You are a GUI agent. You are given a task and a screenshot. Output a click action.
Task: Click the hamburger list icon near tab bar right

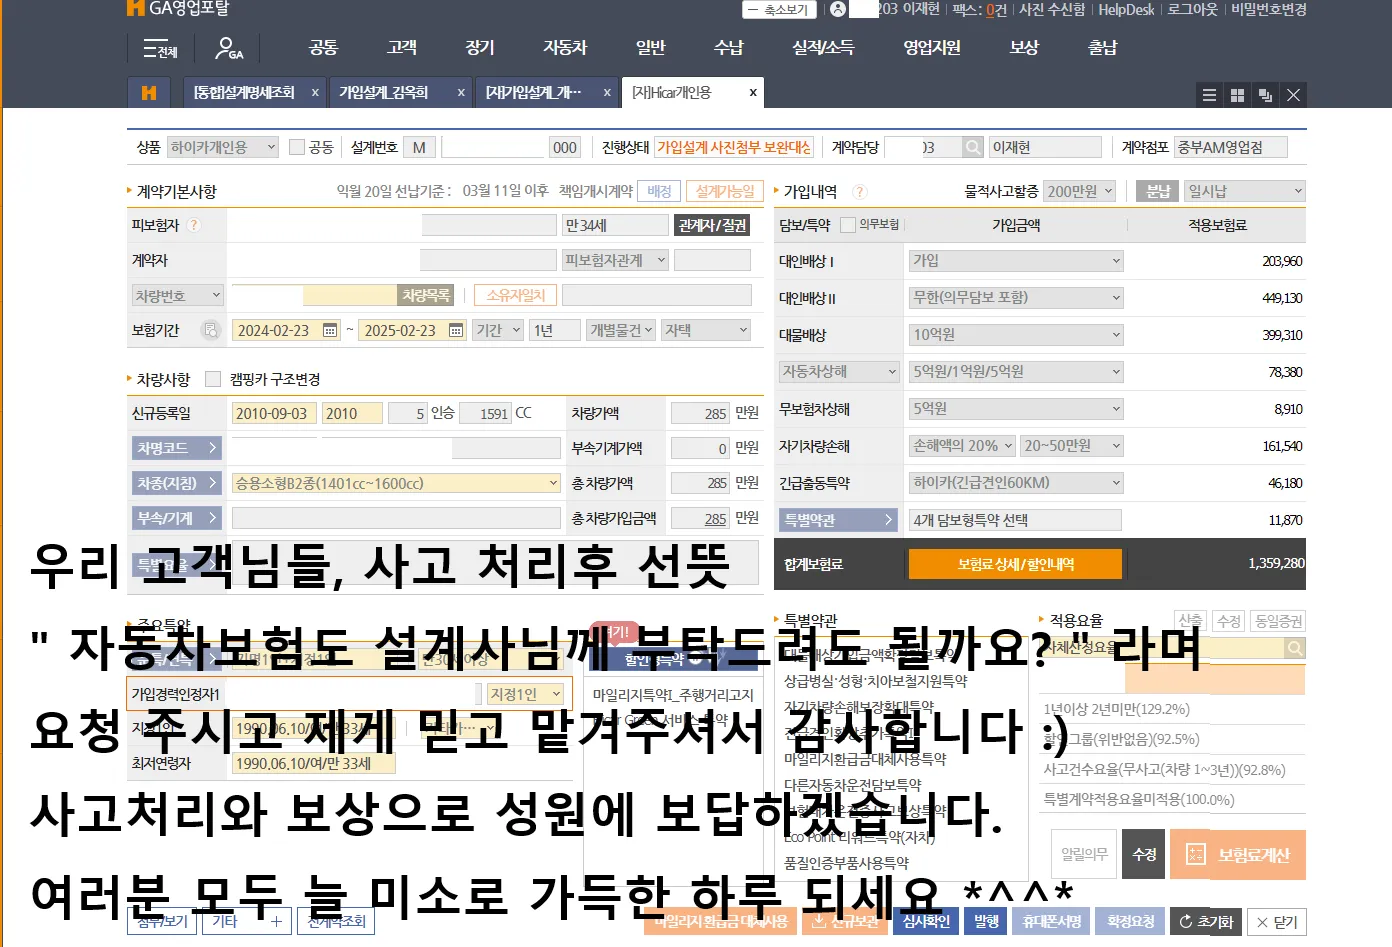pos(1209,94)
